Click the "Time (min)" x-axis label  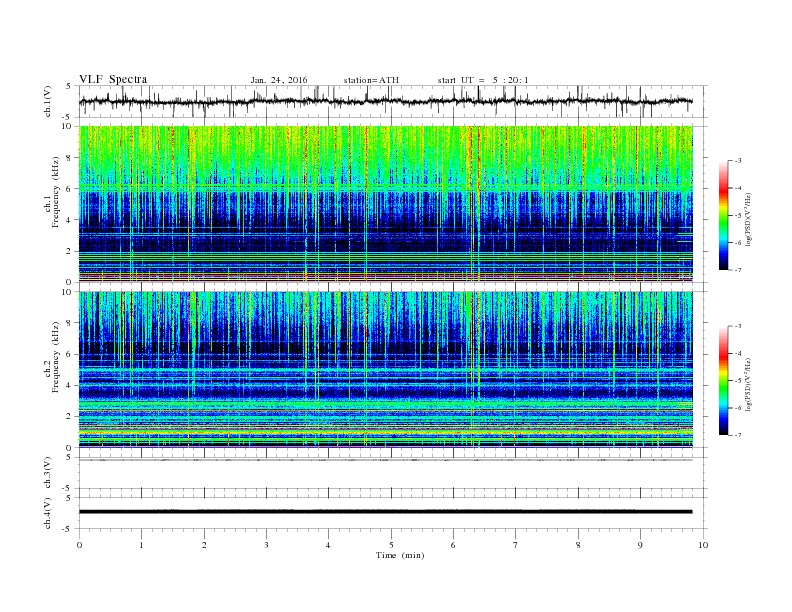tap(400, 555)
